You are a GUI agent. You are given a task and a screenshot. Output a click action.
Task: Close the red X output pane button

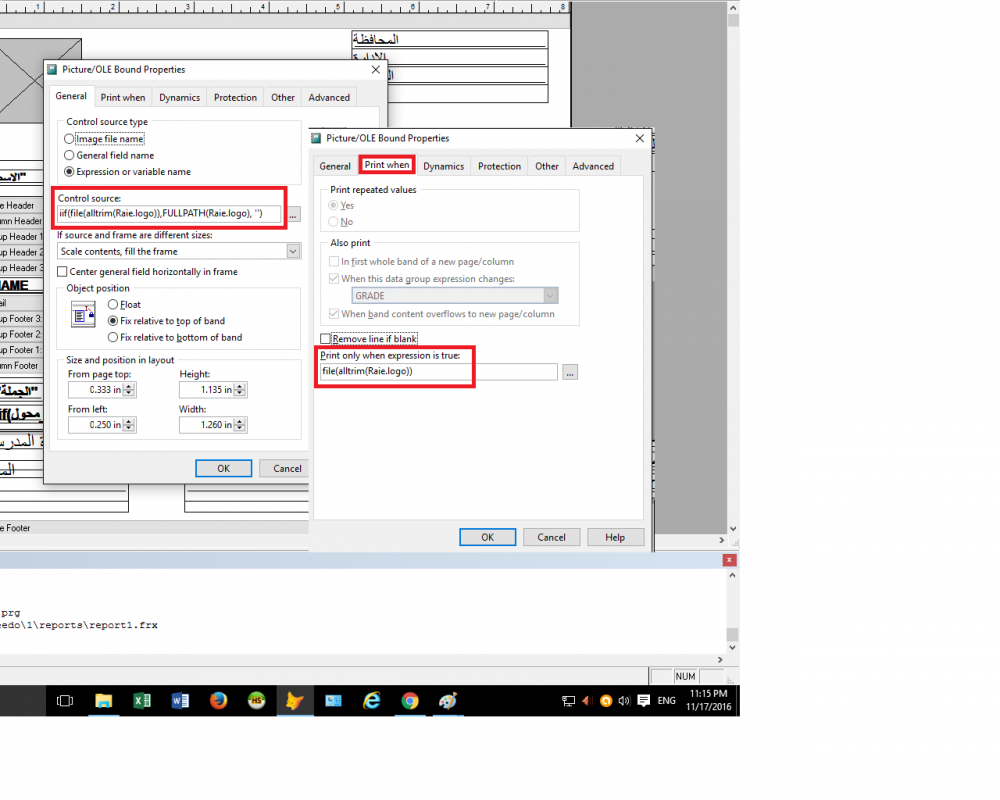pyautogui.click(x=729, y=560)
